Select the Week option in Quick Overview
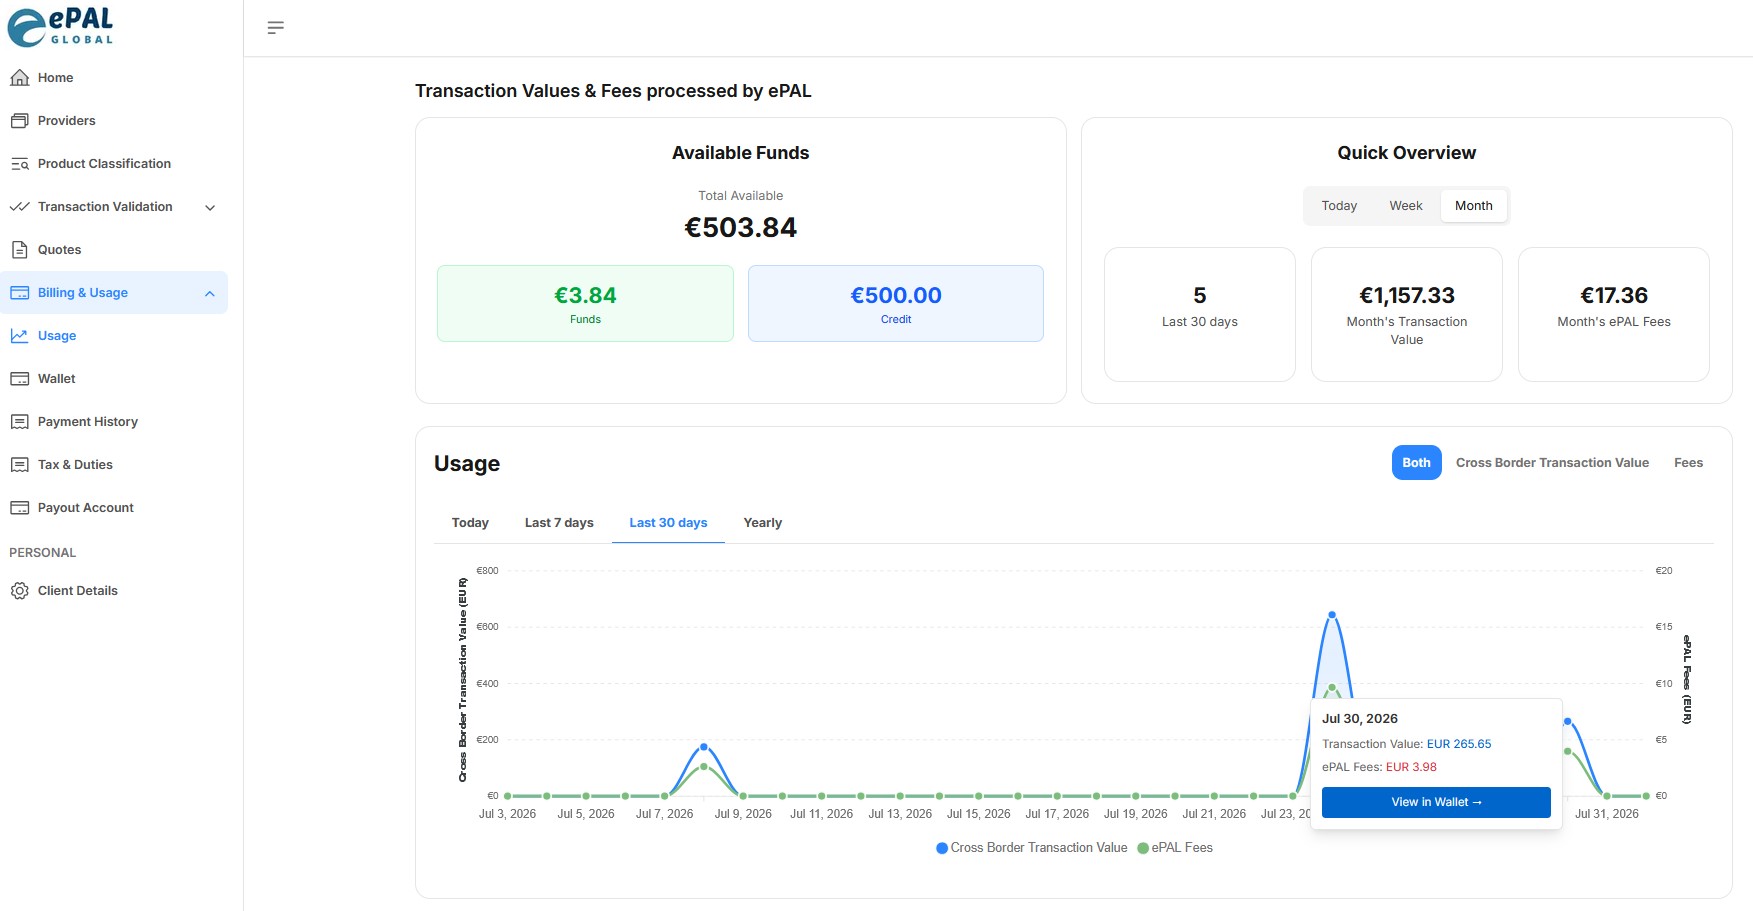The width and height of the screenshot is (1753, 911). point(1405,206)
